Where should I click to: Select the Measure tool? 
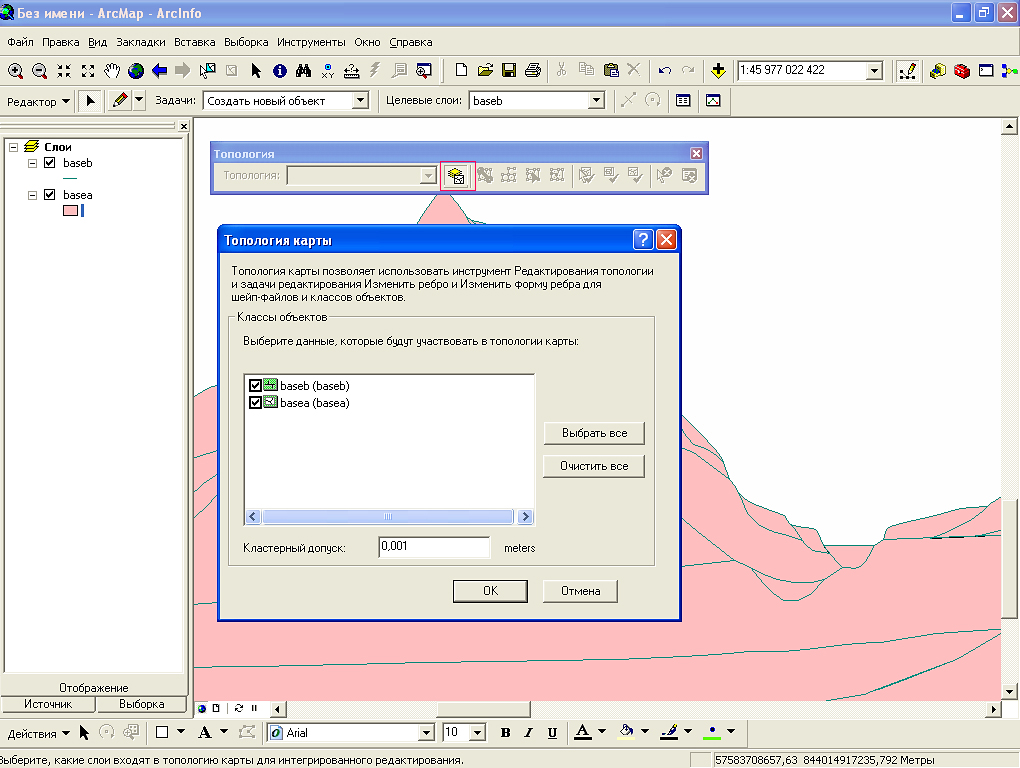(351, 70)
